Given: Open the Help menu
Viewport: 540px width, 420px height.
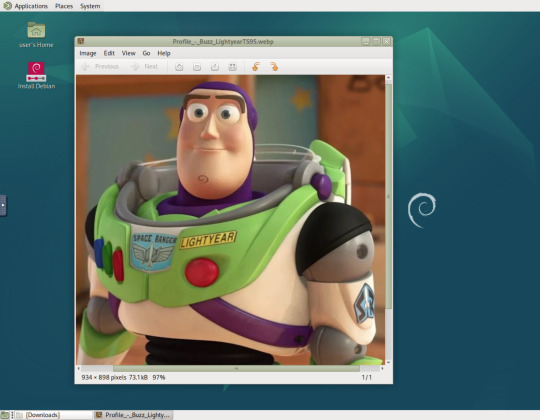Looking at the screenshot, I should 164,53.
